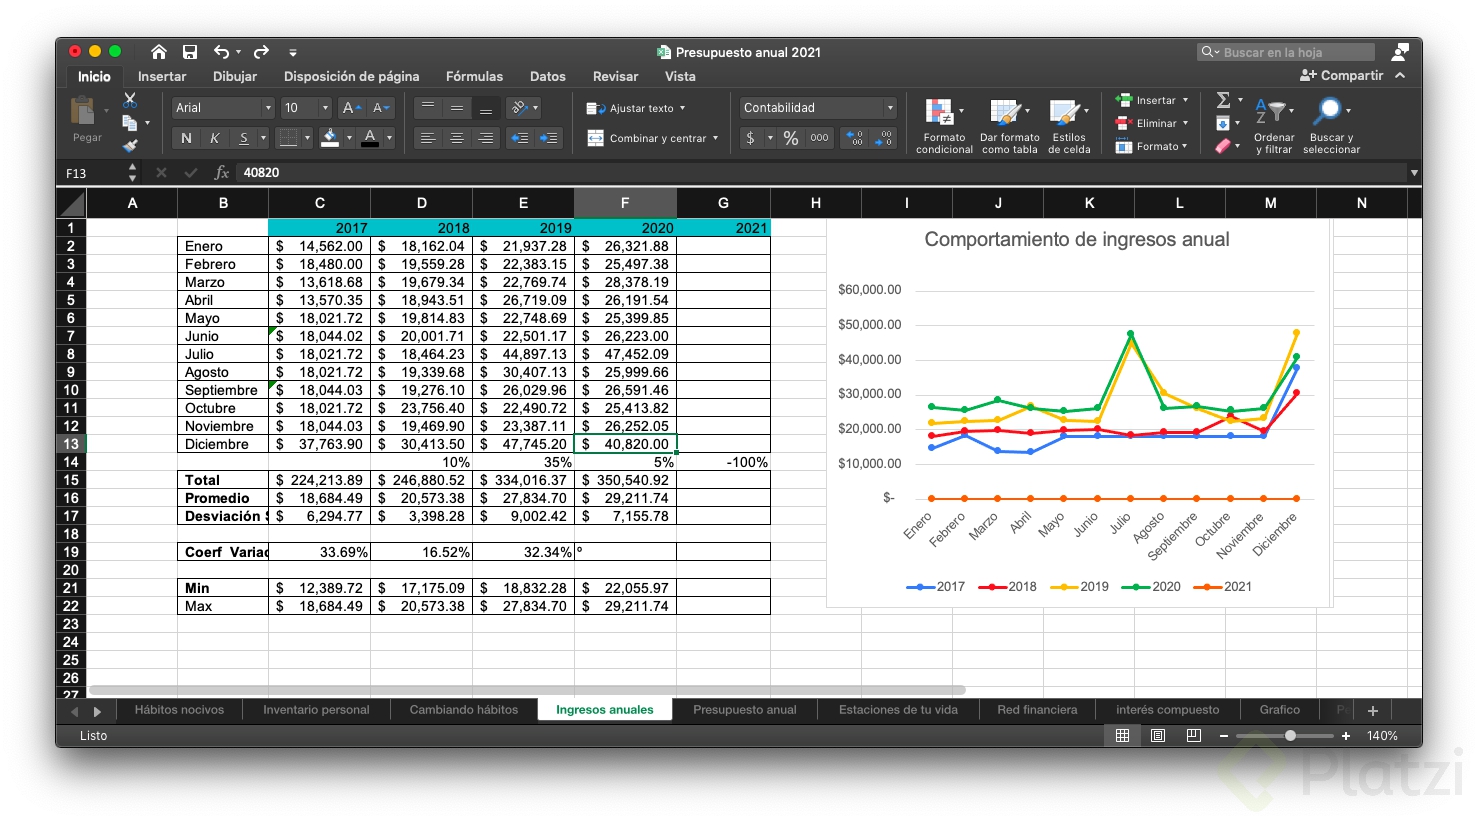
Task: Copy format with the paintbrush icon
Action: [x=130, y=145]
